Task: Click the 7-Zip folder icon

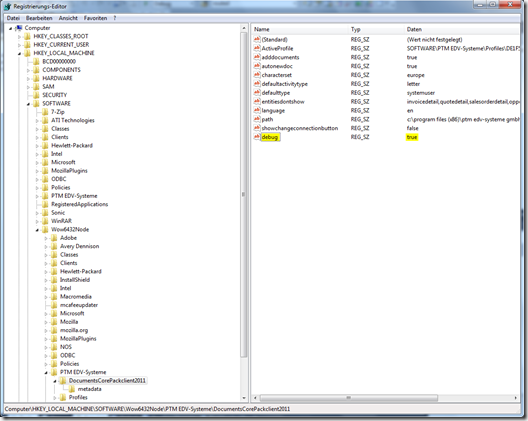Action: pos(45,112)
